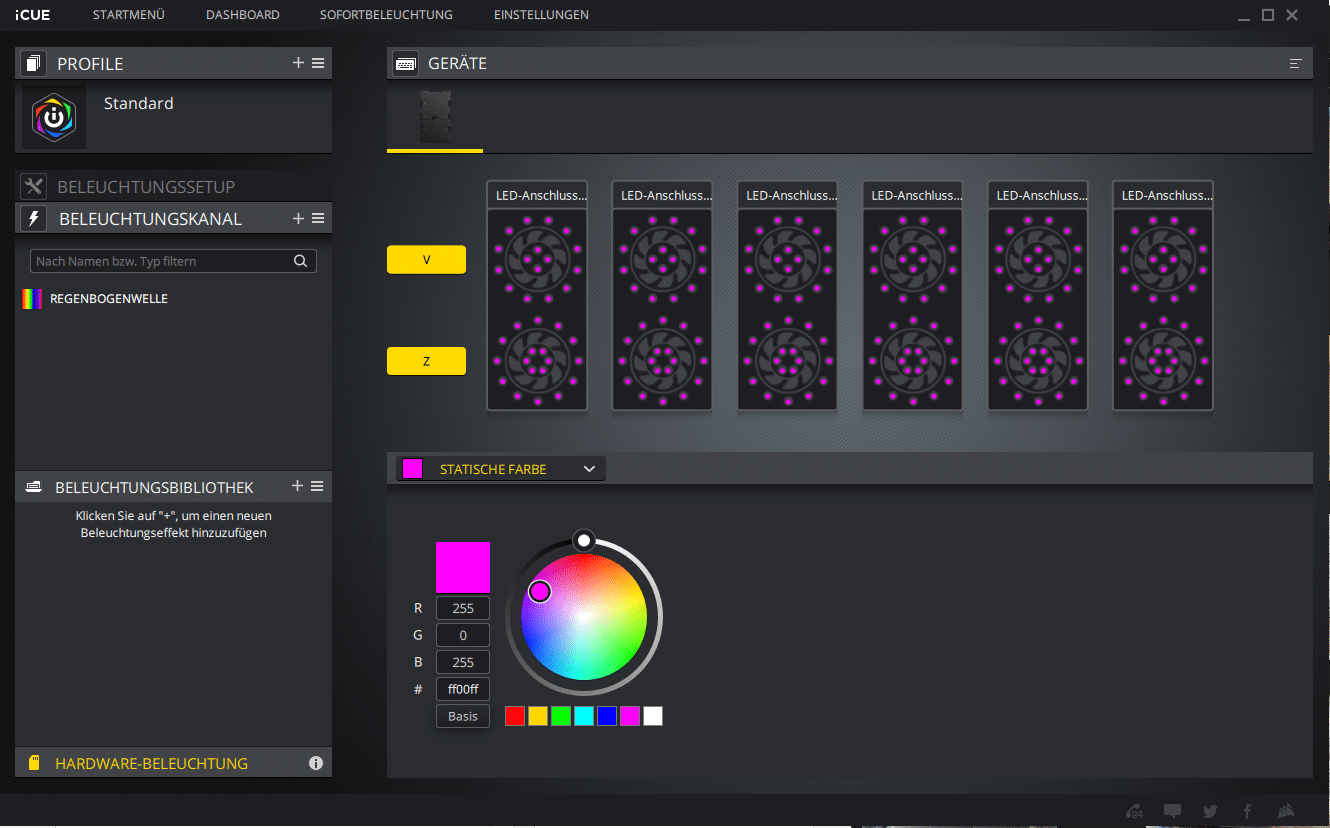Click the Twitter icon in bottom bar
Image resolution: width=1330 pixels, height=828 pixels.
1210,811
